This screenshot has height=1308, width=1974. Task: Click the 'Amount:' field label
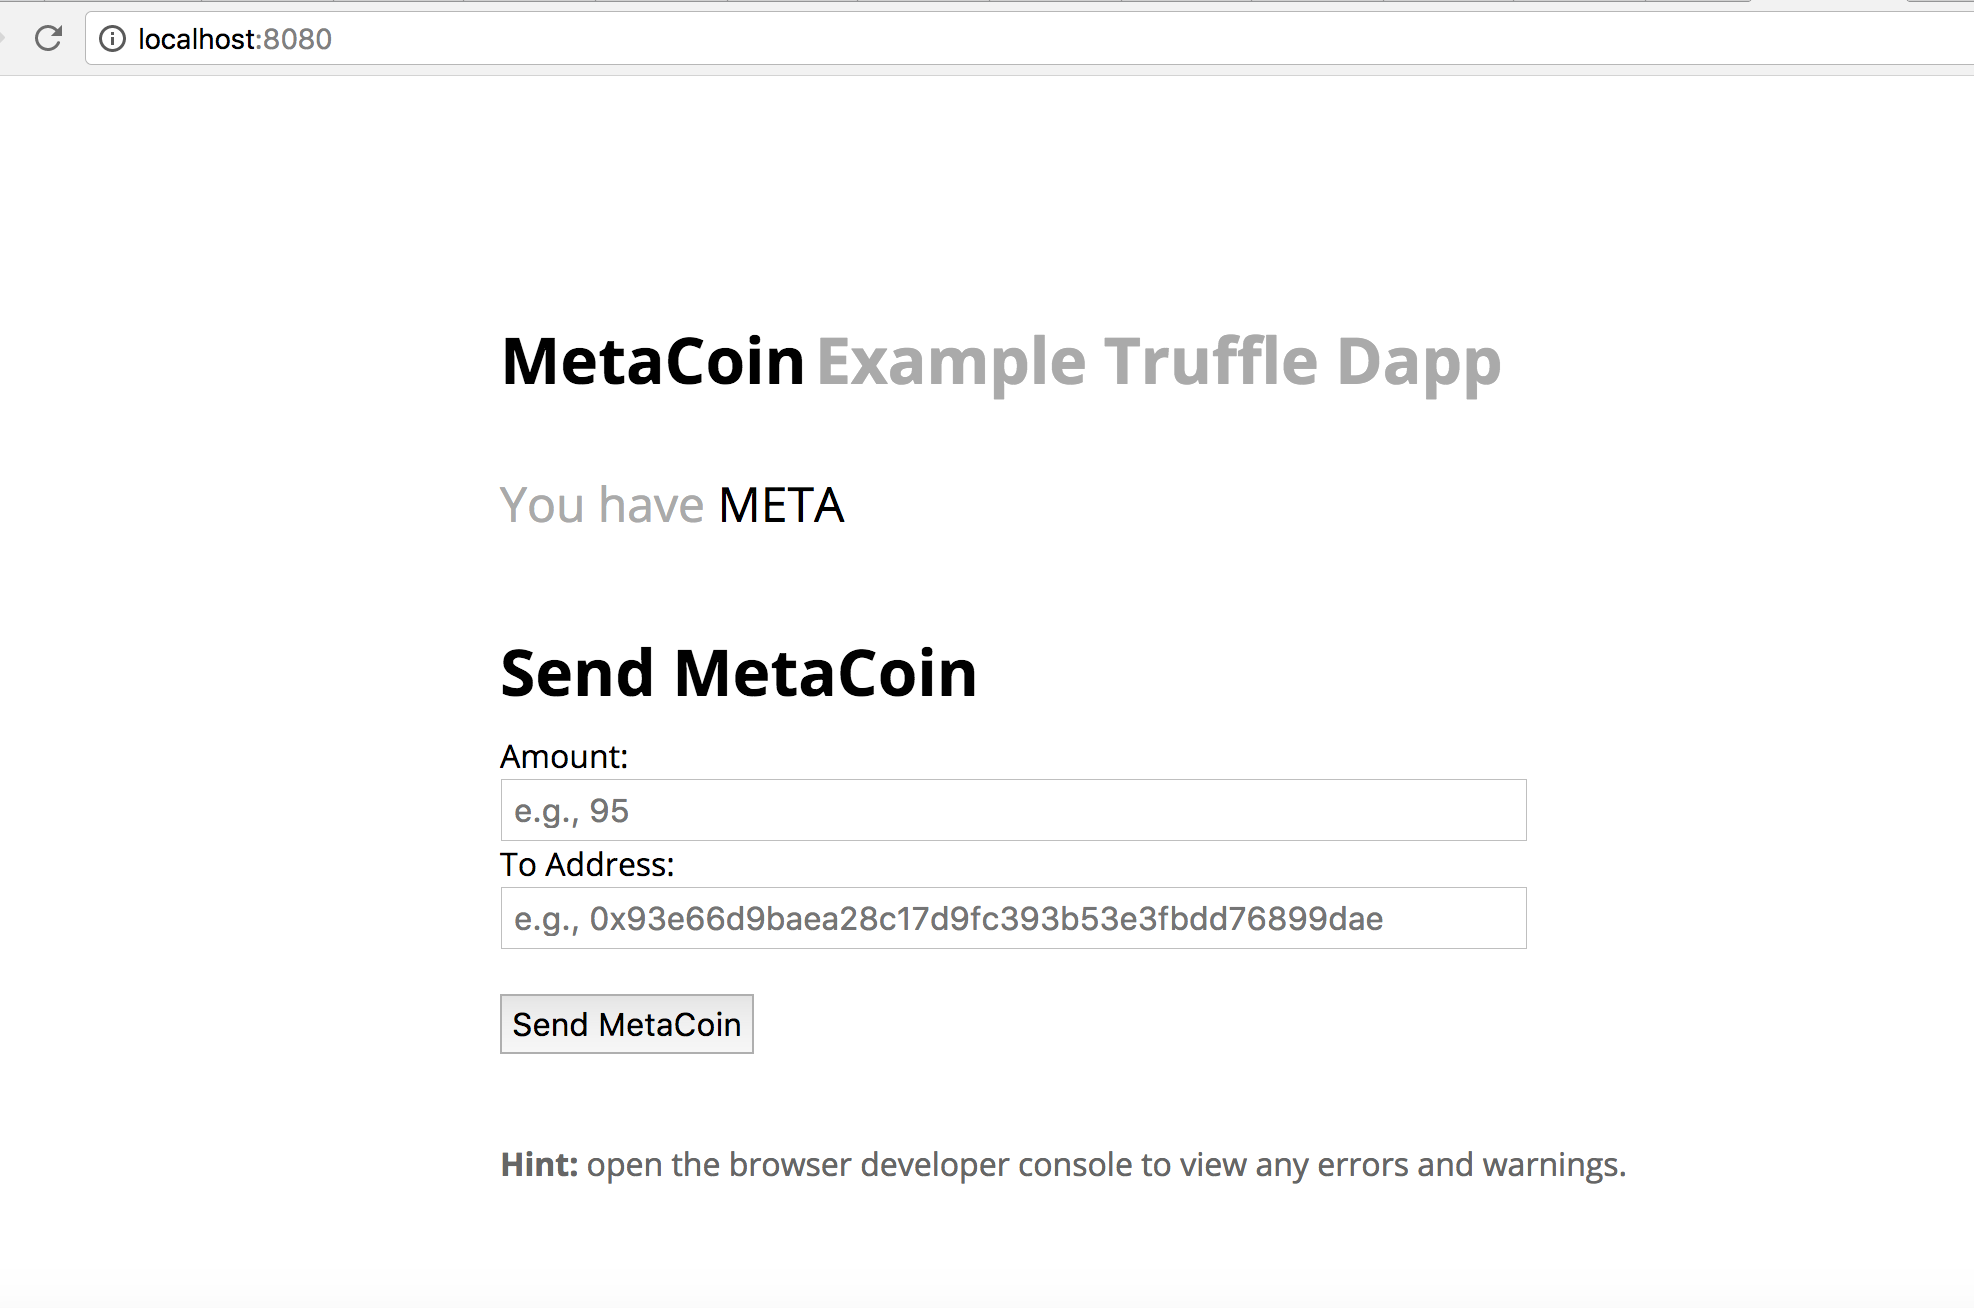(564, 757)
